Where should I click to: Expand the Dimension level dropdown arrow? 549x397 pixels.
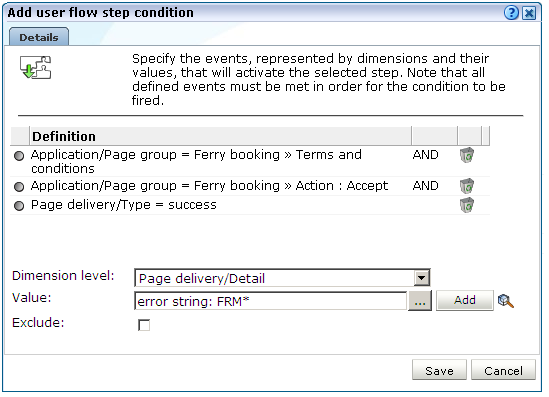pos(422,278)
